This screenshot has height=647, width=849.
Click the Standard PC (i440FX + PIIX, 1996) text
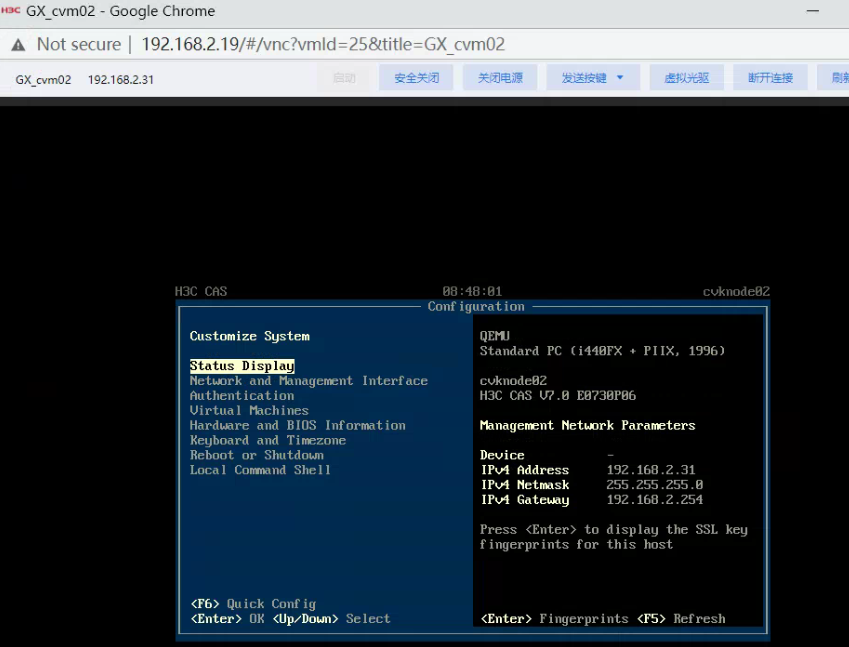tap(602, 351)
